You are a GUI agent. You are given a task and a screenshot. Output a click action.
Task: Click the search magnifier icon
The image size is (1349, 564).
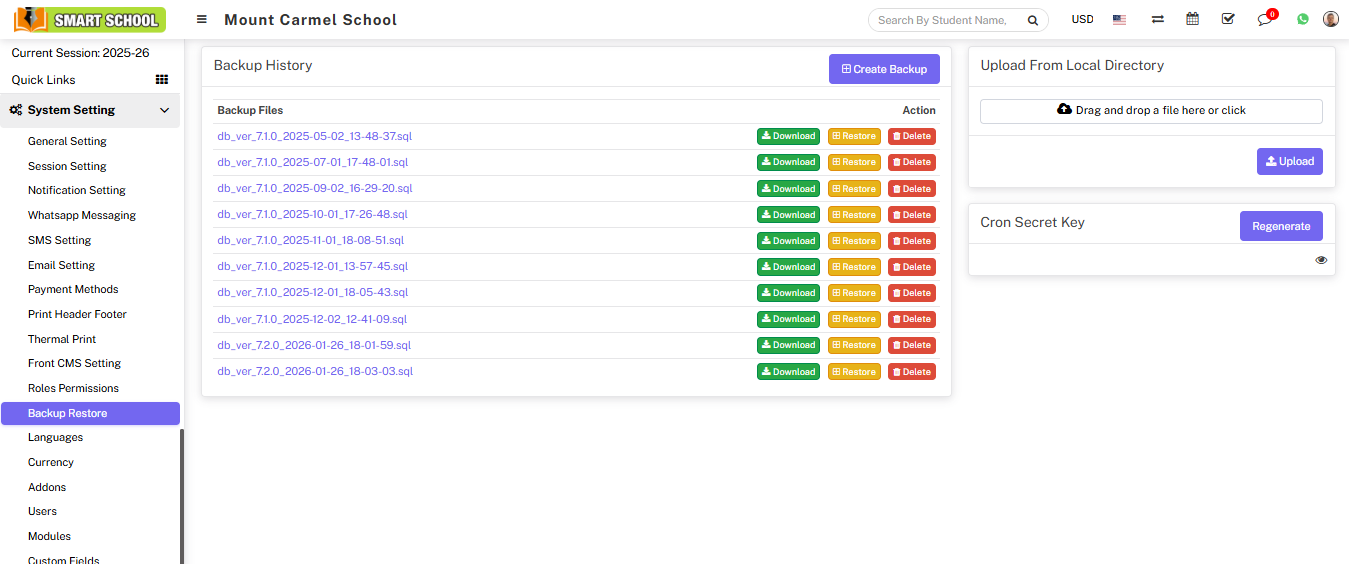click(x=1032, y=20)
